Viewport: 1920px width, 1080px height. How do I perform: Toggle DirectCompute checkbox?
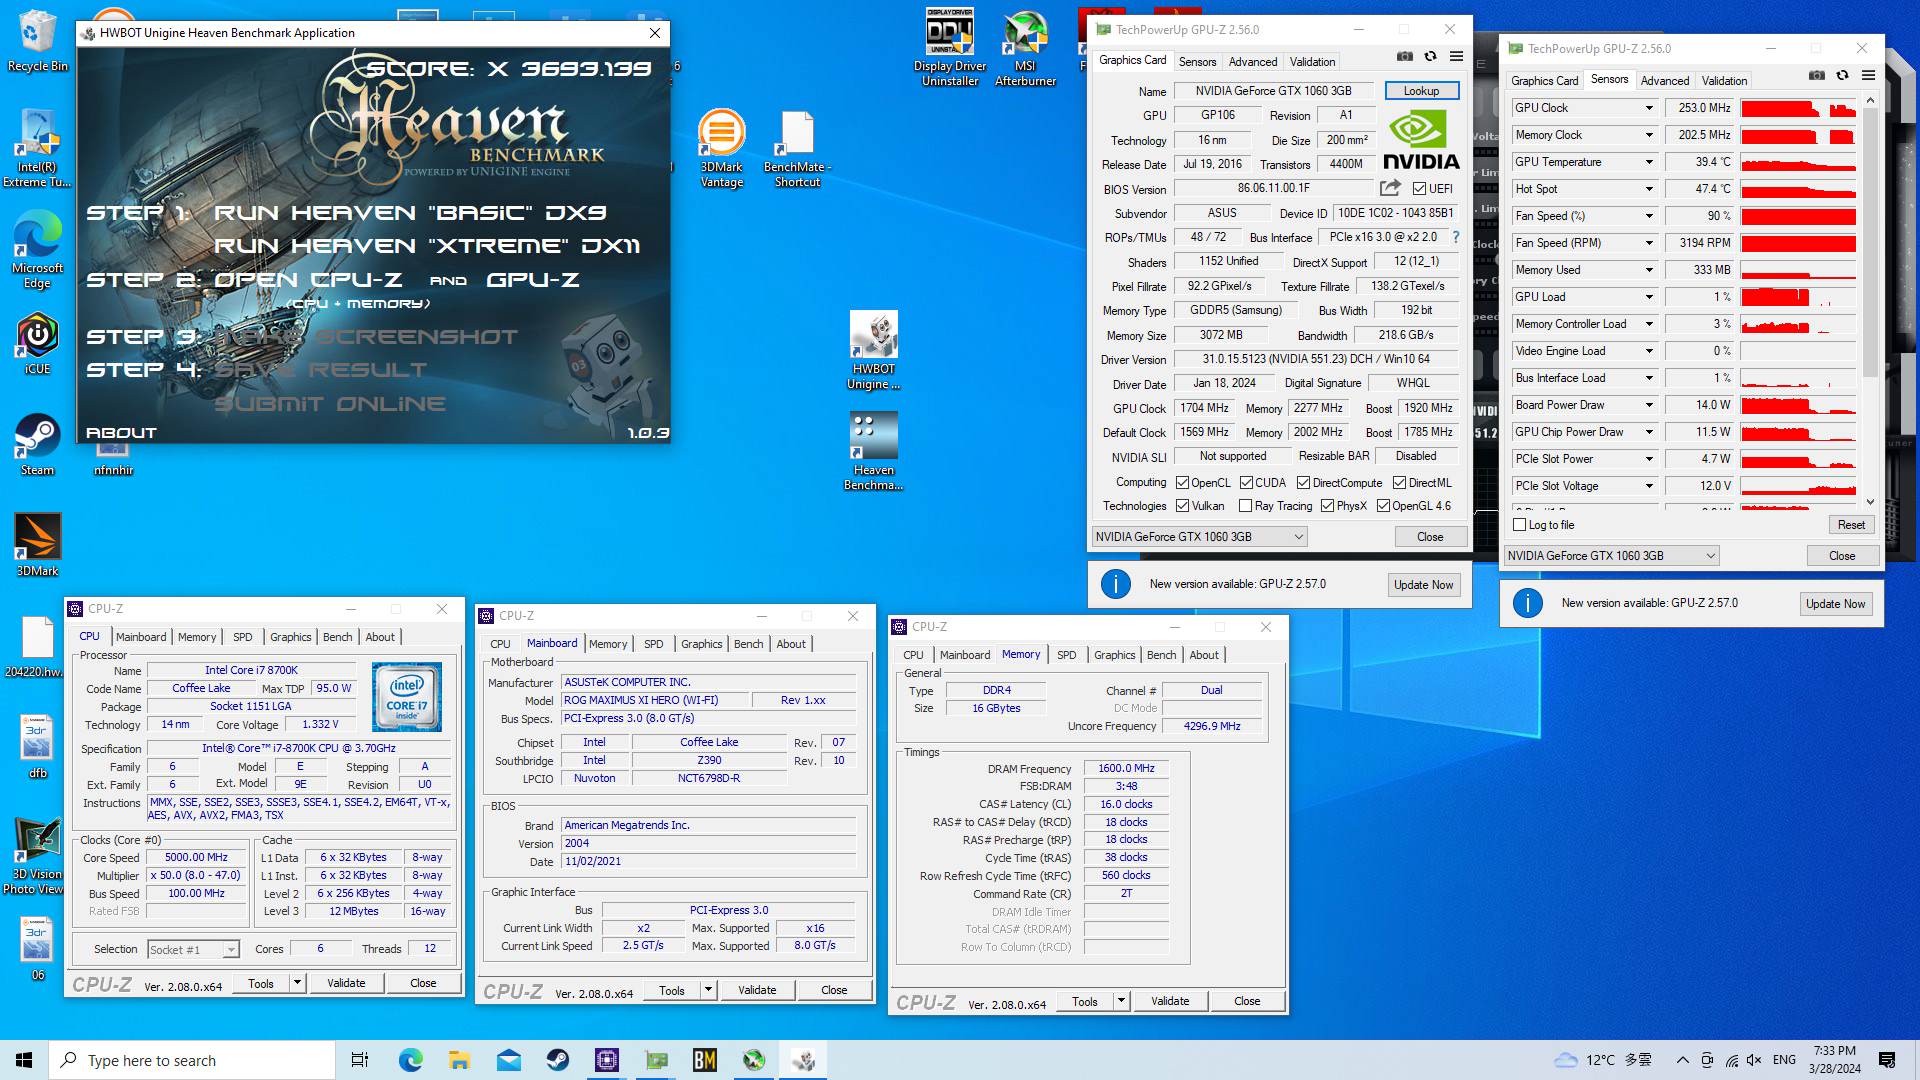pos(1303,483)
